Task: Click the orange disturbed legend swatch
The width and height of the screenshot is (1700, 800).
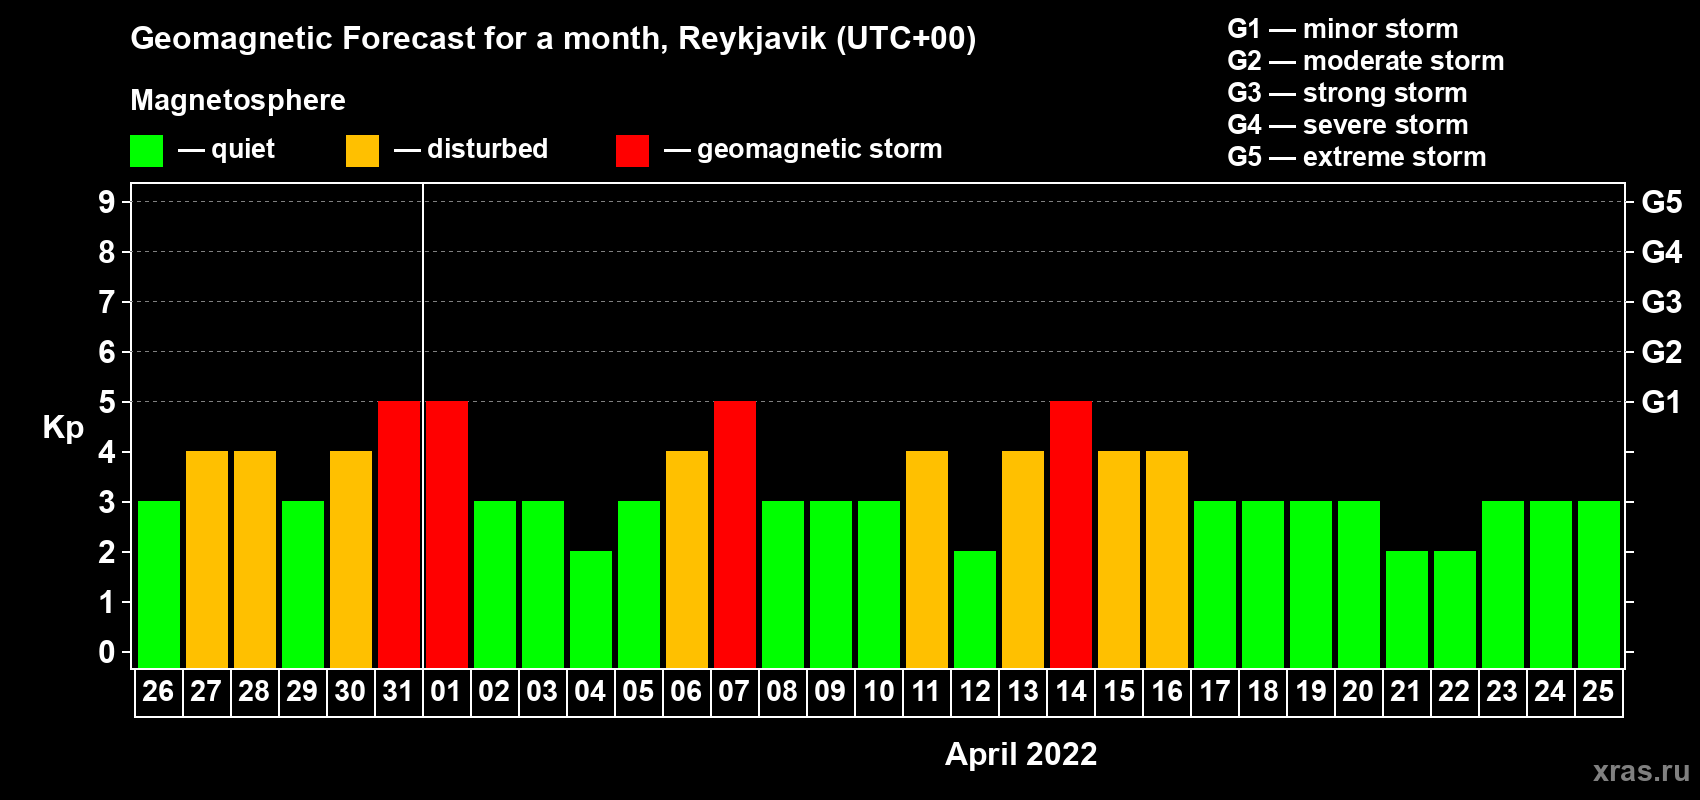Action: 362,151
